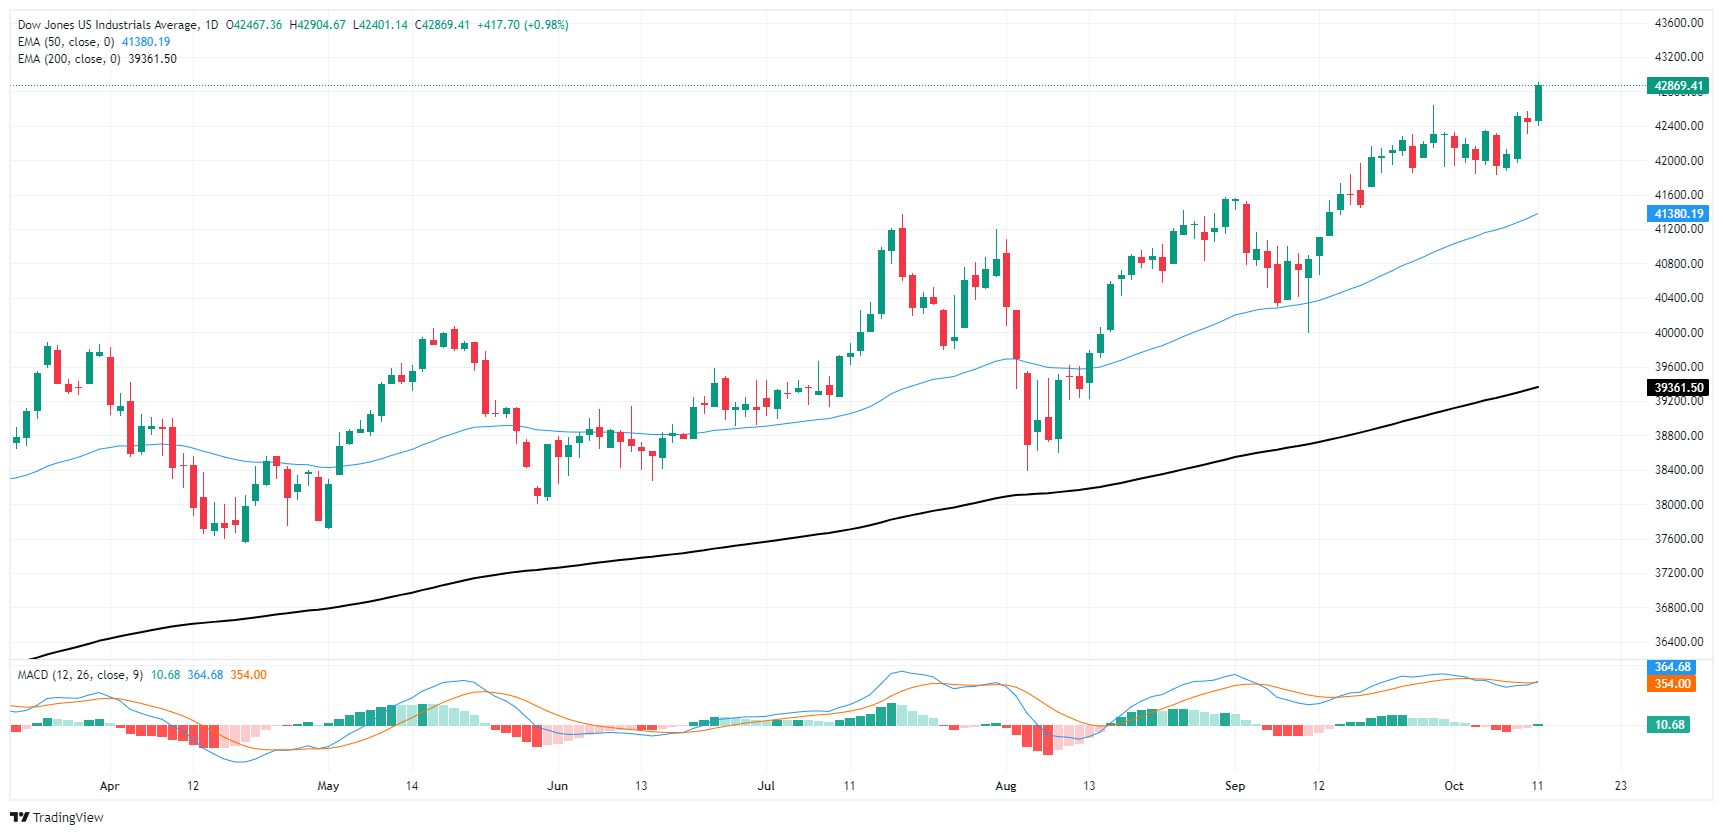Viewport: 1723px width, 835px height.
Task: Click the Jul label on time axis
Action: point(766,786)
